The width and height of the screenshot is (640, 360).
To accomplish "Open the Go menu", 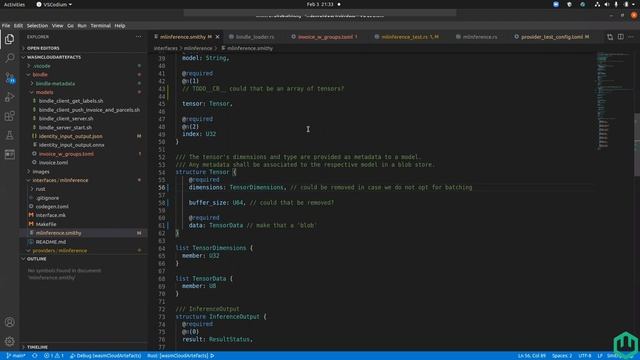I will tap(70, 26).
